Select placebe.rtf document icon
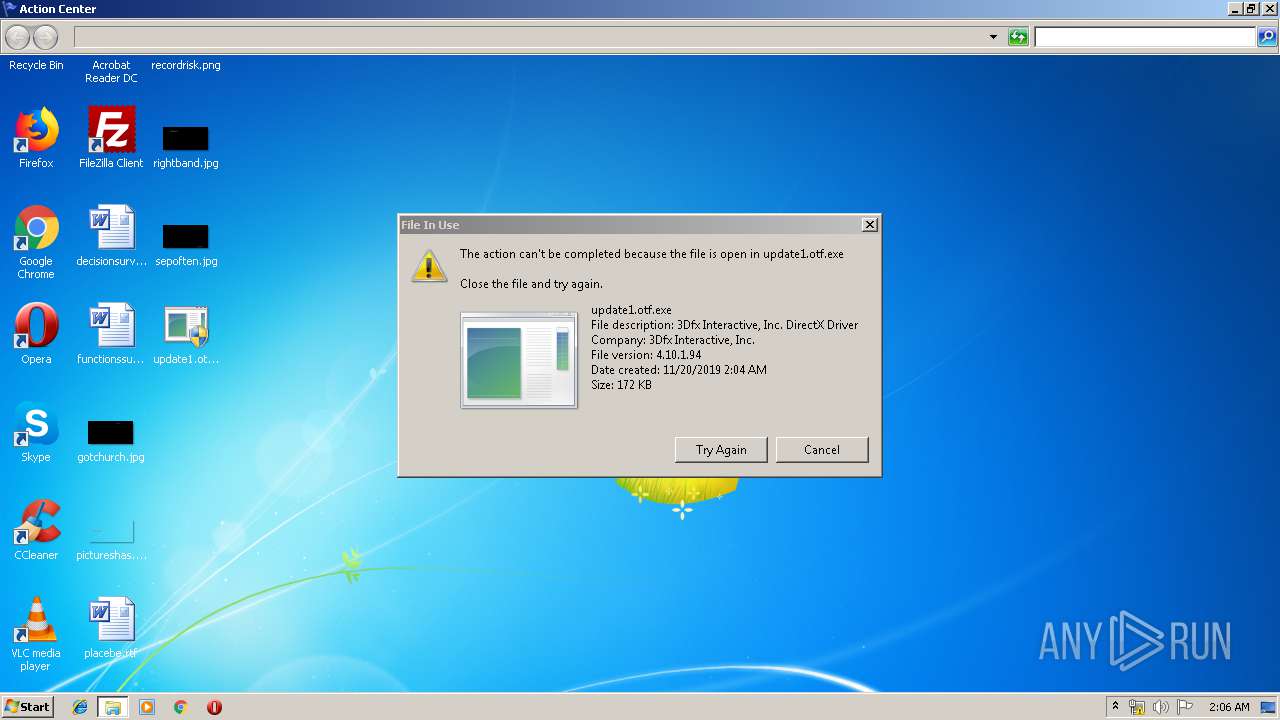The width and height of the screenshot is (1280, 720). tap(111, 628)
